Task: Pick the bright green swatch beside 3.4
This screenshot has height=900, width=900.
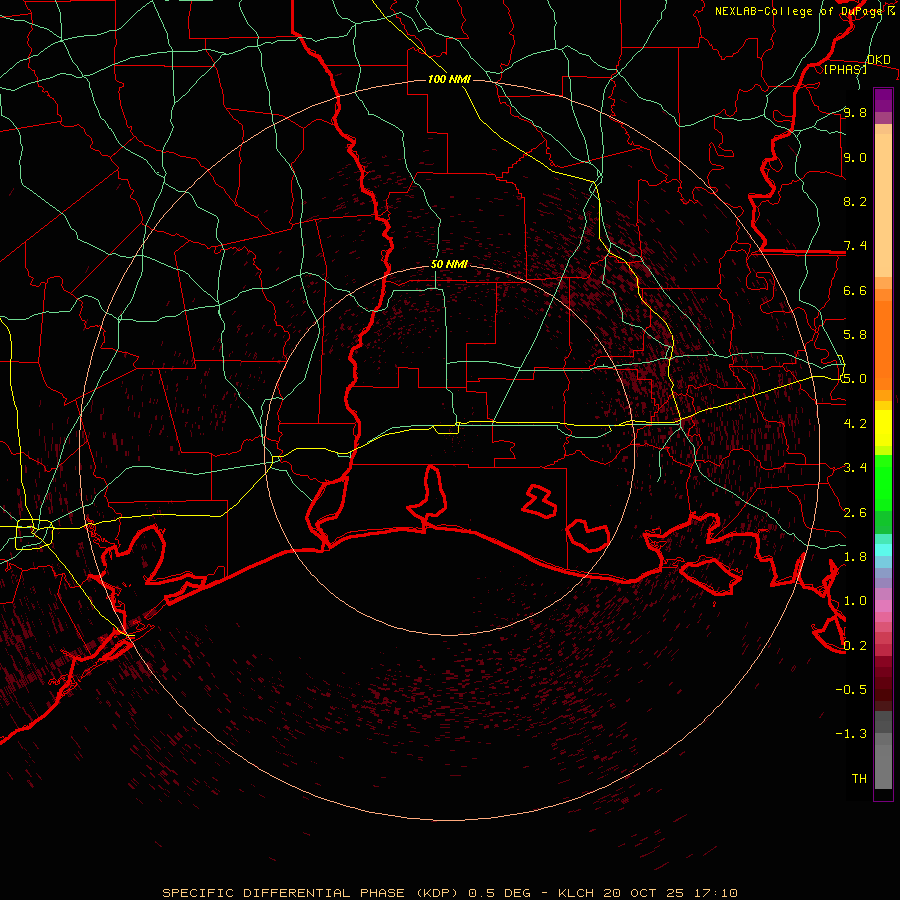Action: (x=883, y=483)
